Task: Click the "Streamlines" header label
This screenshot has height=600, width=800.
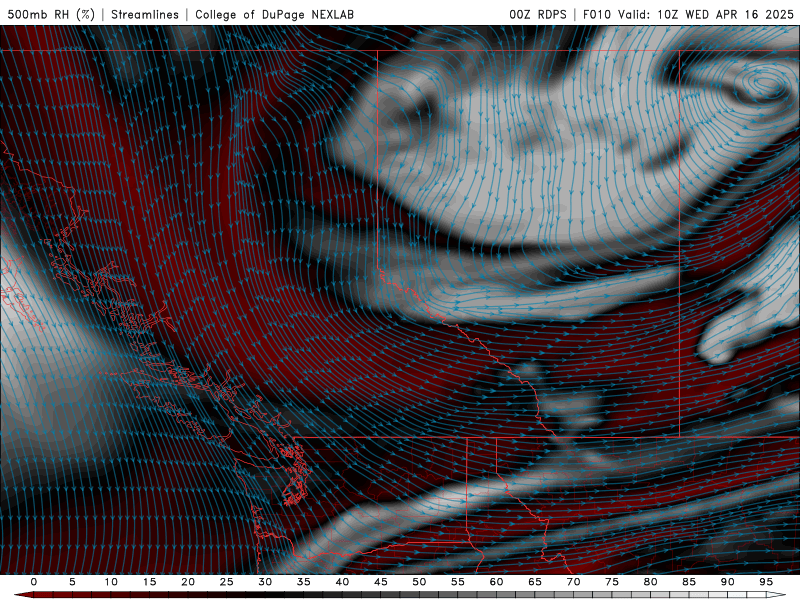Action: (145, 14)
